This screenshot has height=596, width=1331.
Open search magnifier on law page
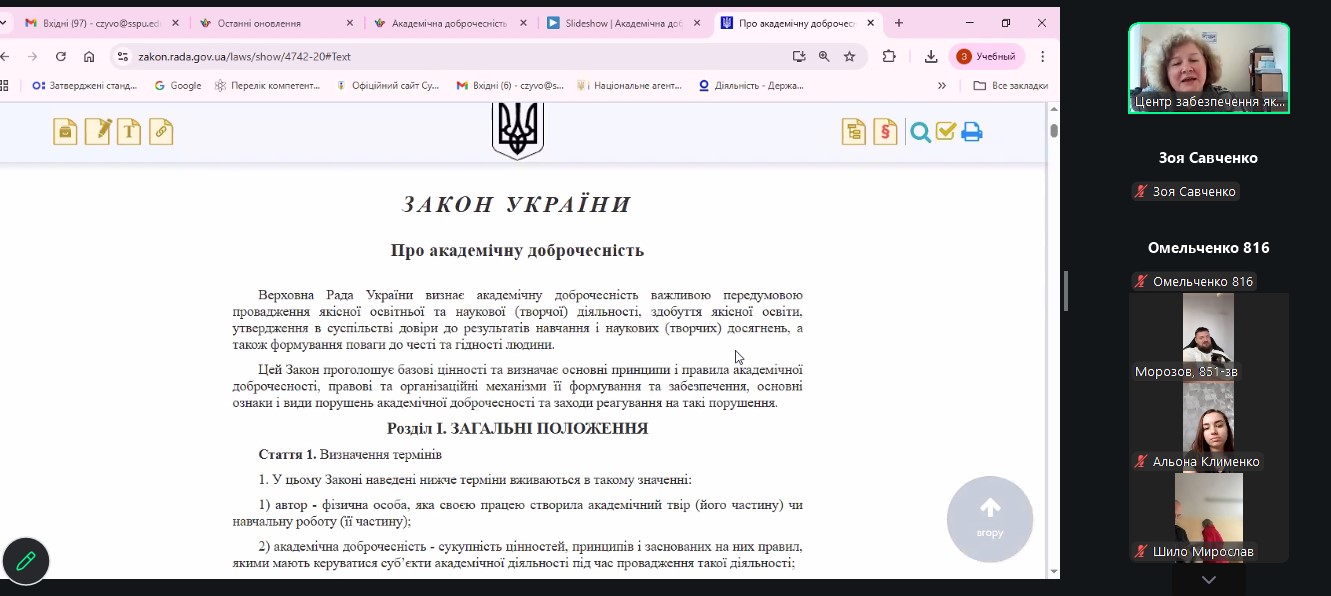[920, 132]
